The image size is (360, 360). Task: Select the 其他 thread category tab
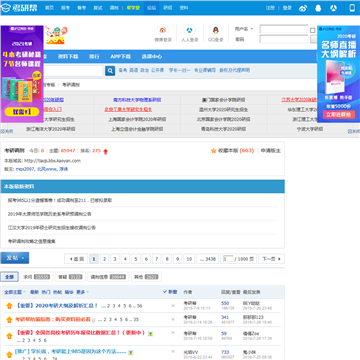point(146,277)
